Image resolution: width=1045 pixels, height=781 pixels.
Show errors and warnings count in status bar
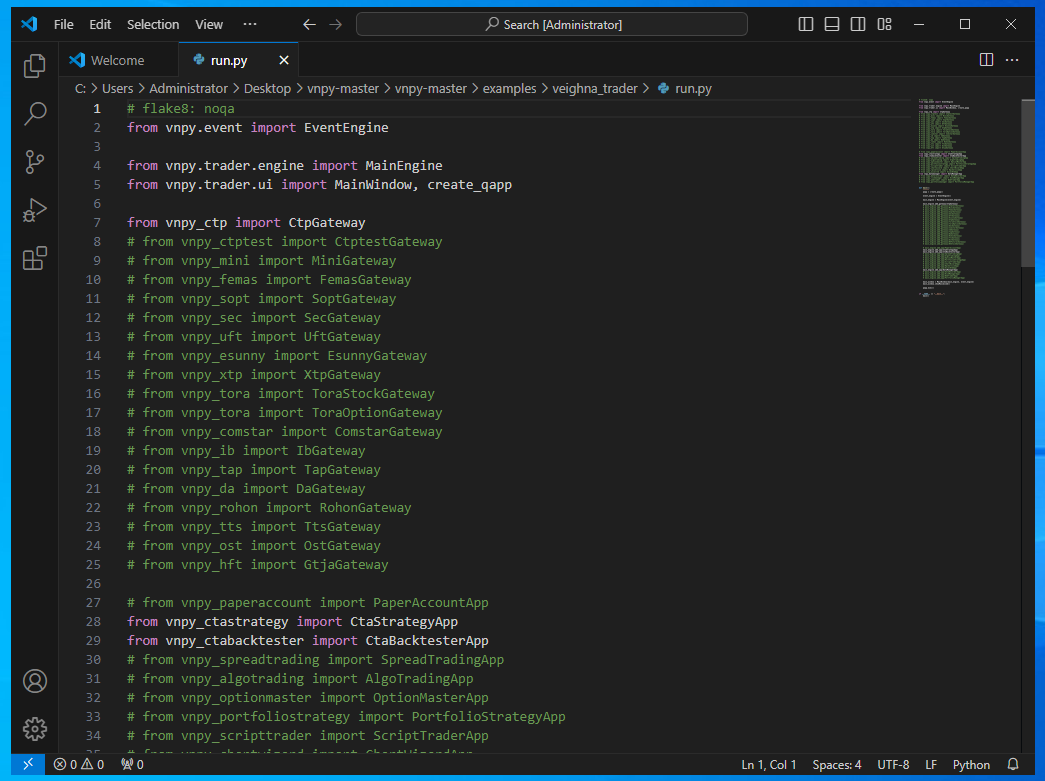tap(79, 764)
